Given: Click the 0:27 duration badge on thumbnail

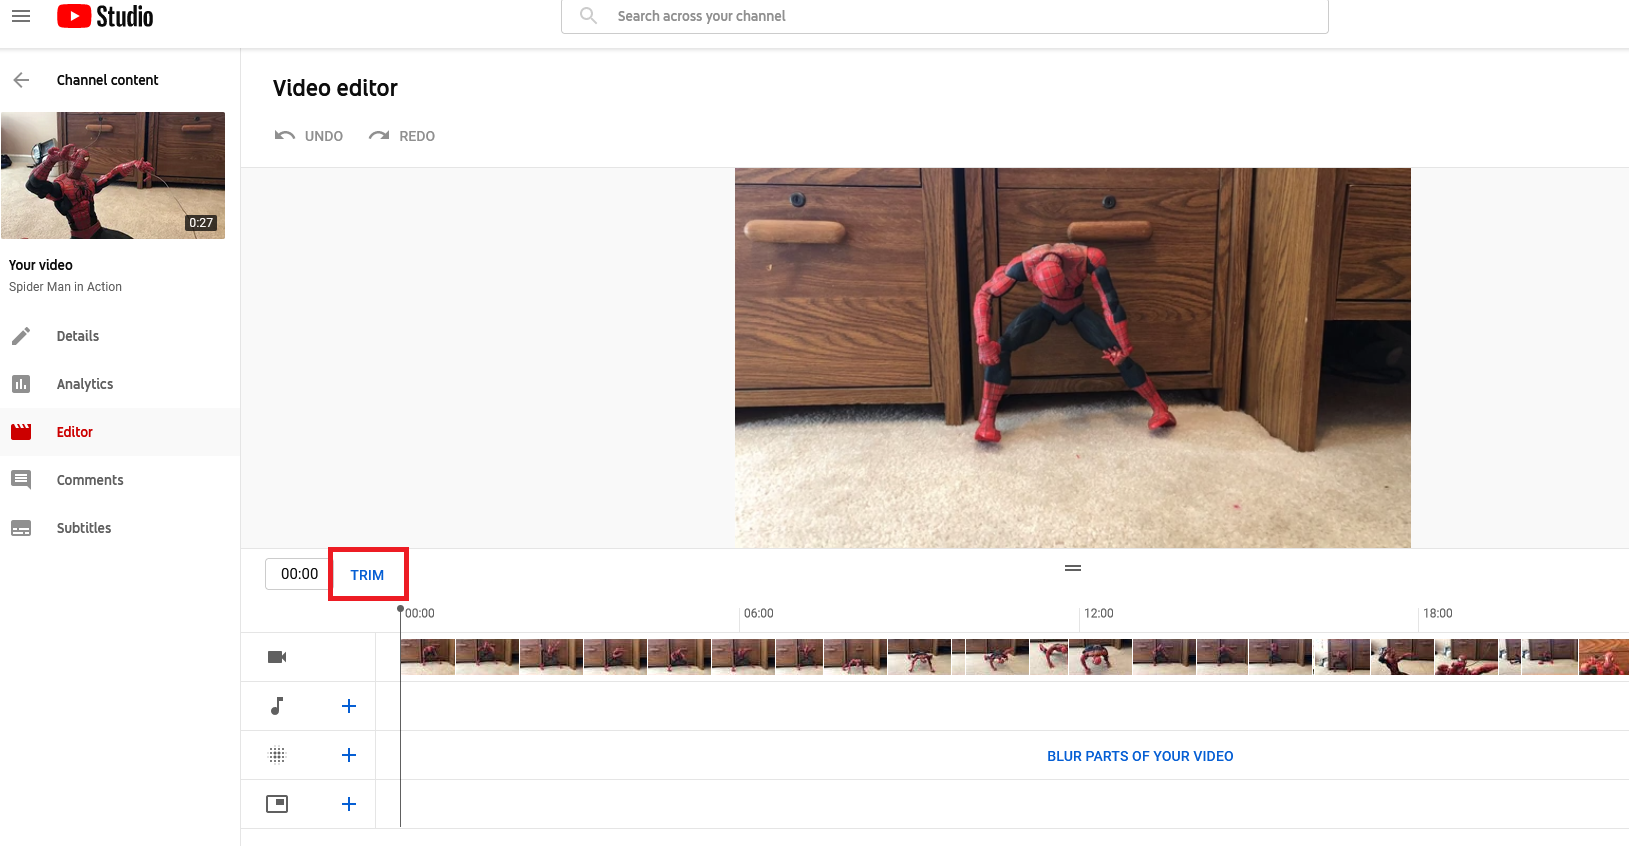Looking at the screenshot, I should [201, 223].
